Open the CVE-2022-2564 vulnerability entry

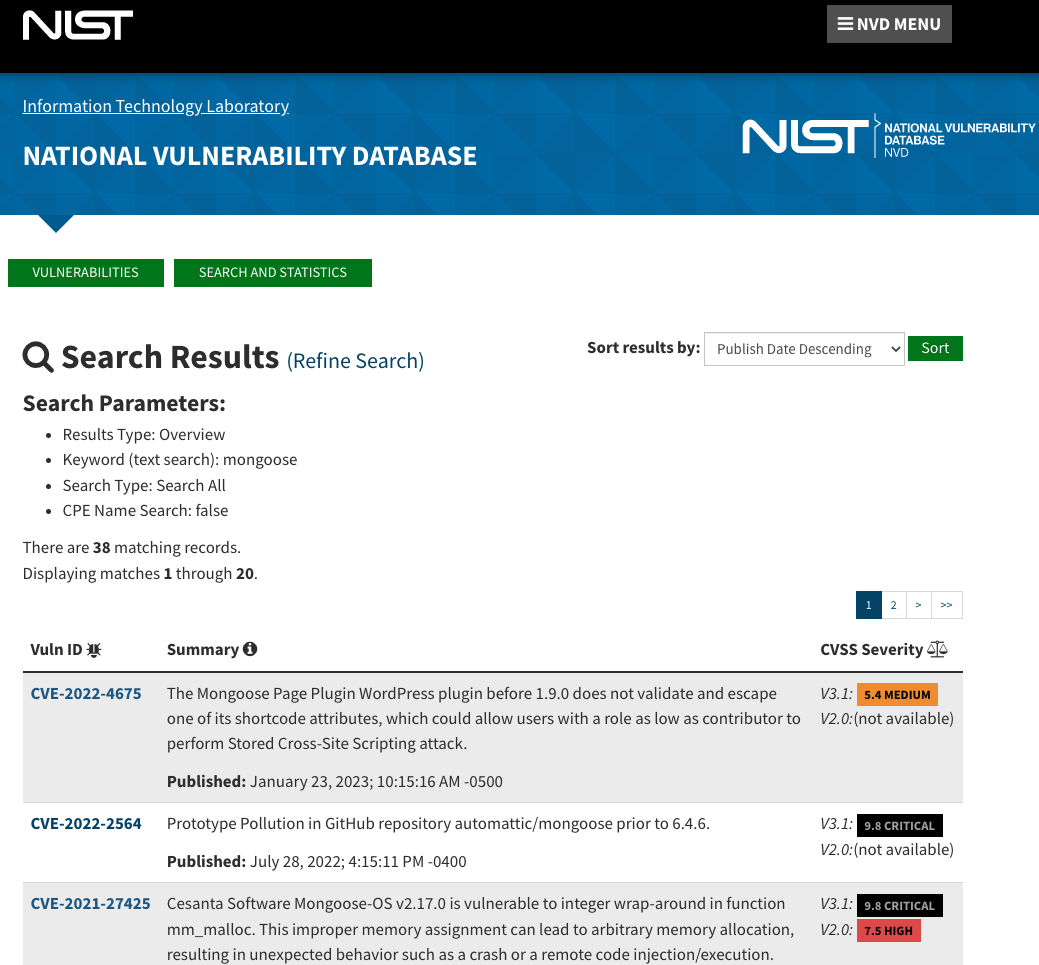[86, 824]
